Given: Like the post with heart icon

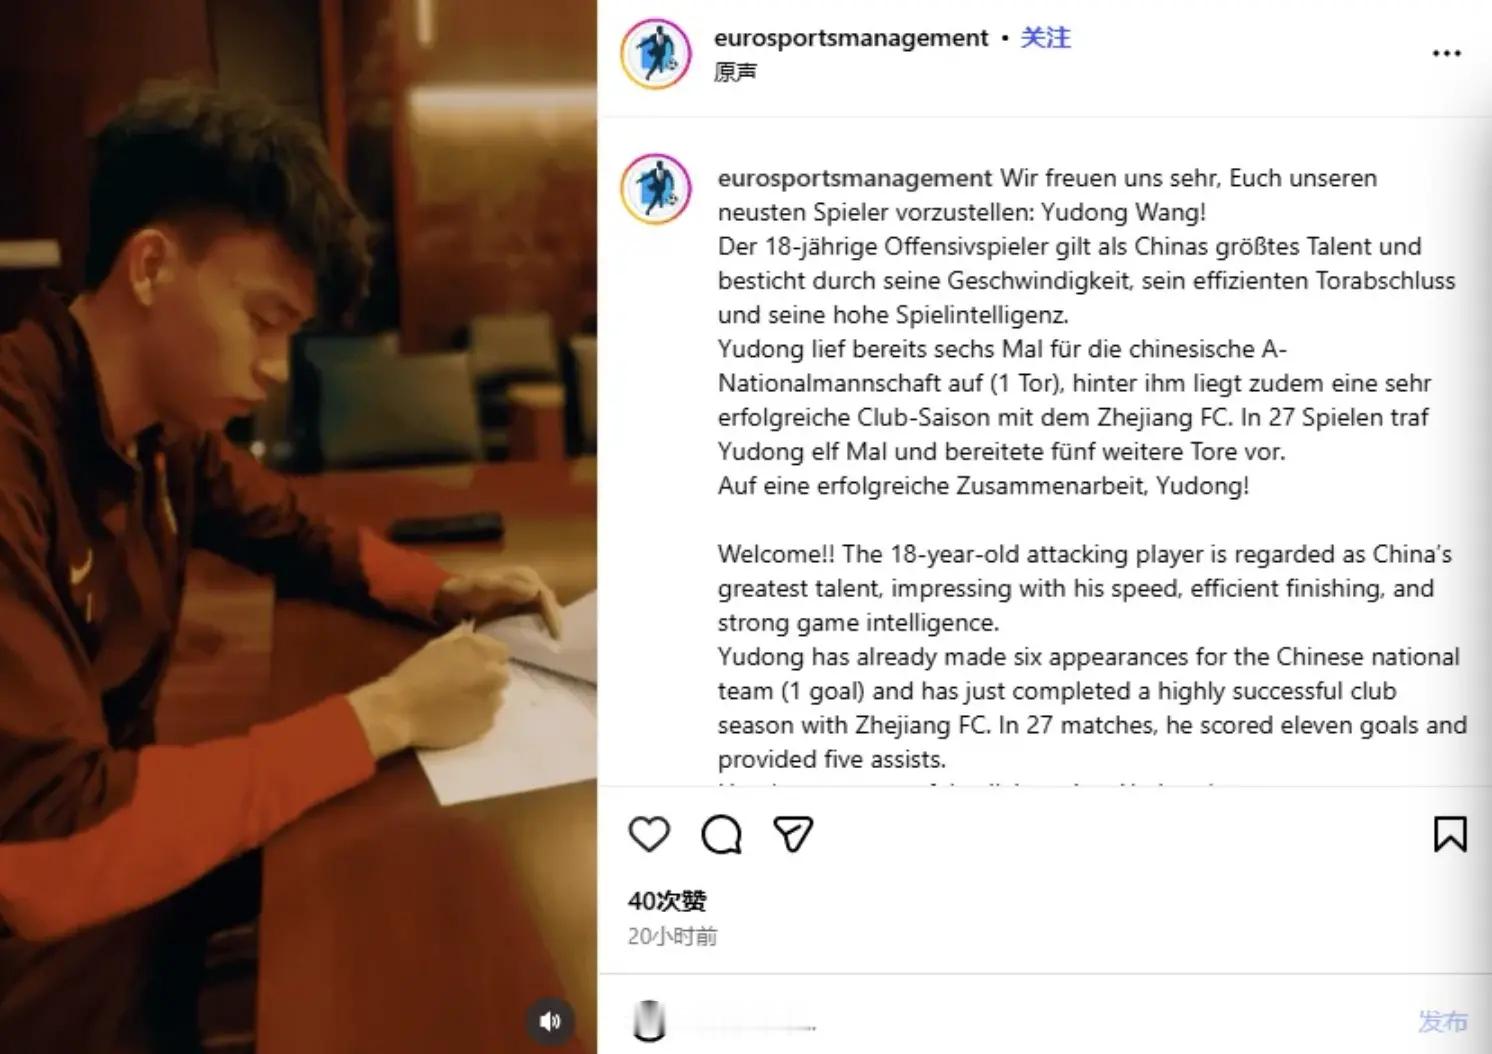Looking at the screenshot, I should [x=649, y=834].
